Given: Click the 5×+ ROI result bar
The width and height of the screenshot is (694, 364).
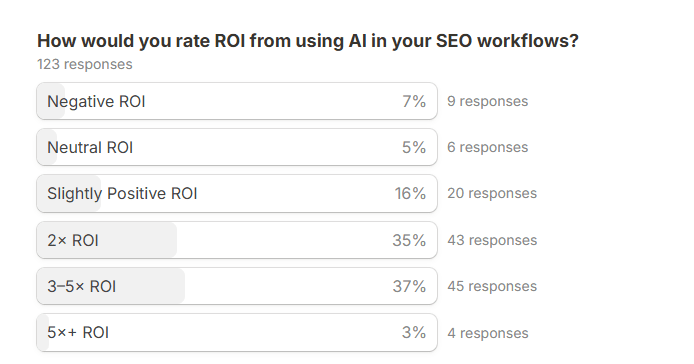Looking at the screenshot, I should pos(237,333).
